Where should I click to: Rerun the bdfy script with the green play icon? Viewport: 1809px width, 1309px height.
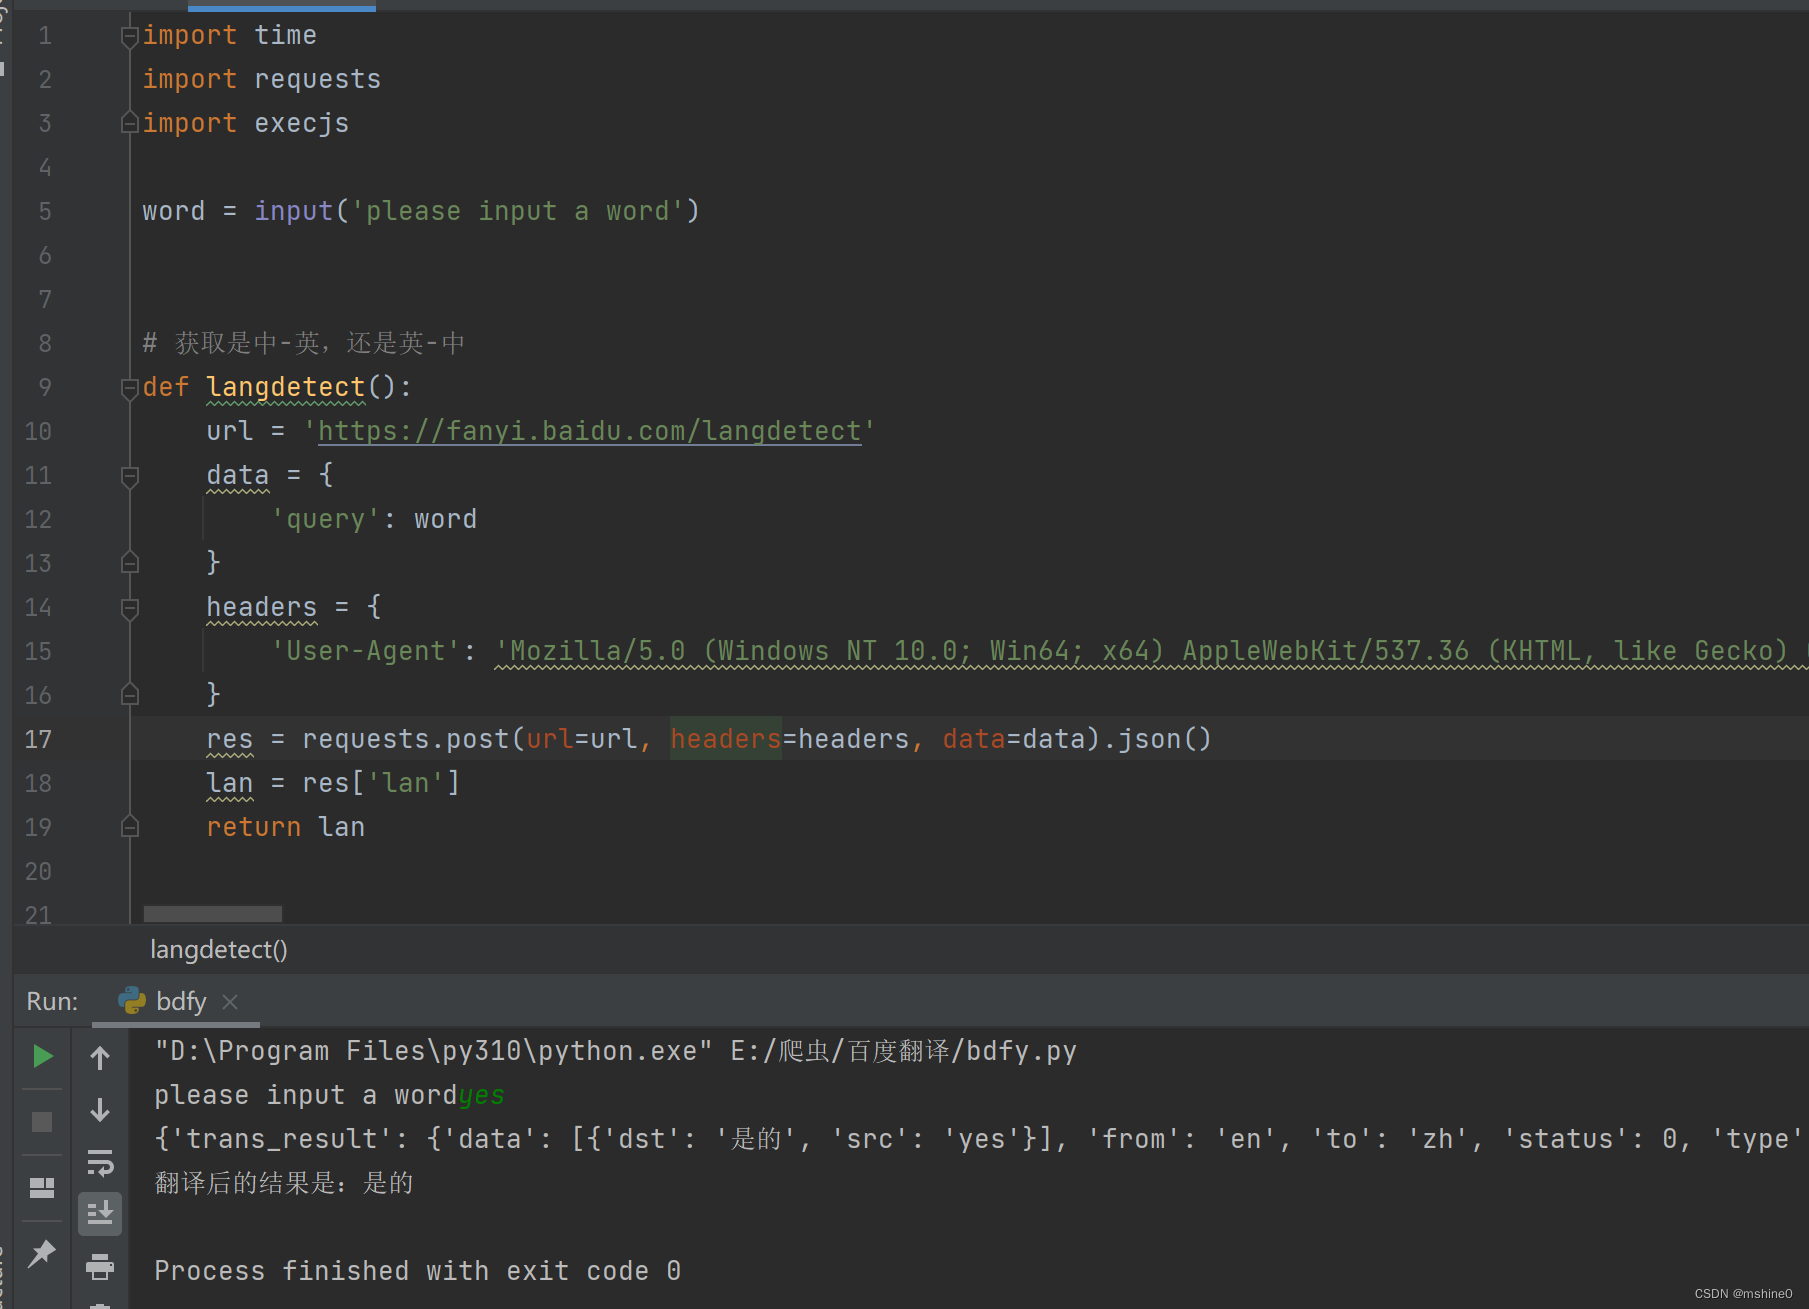pos(42,1056)
